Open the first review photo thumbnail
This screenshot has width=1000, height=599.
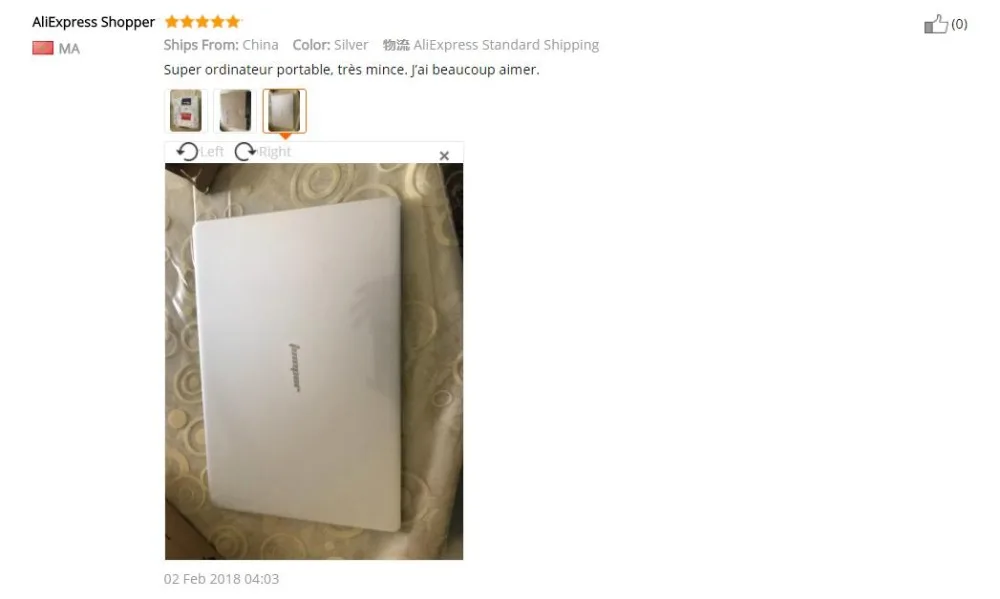pyautogui.click(x=186, y=110)
